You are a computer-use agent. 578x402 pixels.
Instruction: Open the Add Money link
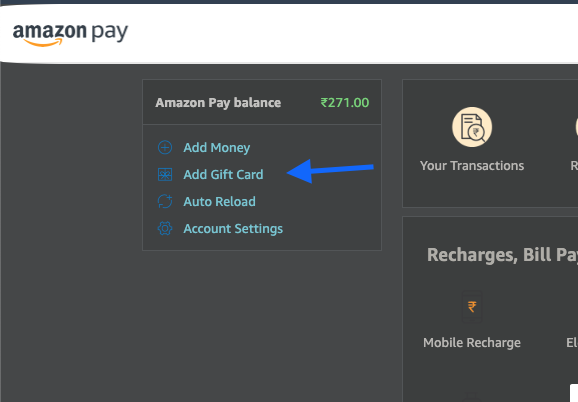pyautogui.click(x=217, y=148)
